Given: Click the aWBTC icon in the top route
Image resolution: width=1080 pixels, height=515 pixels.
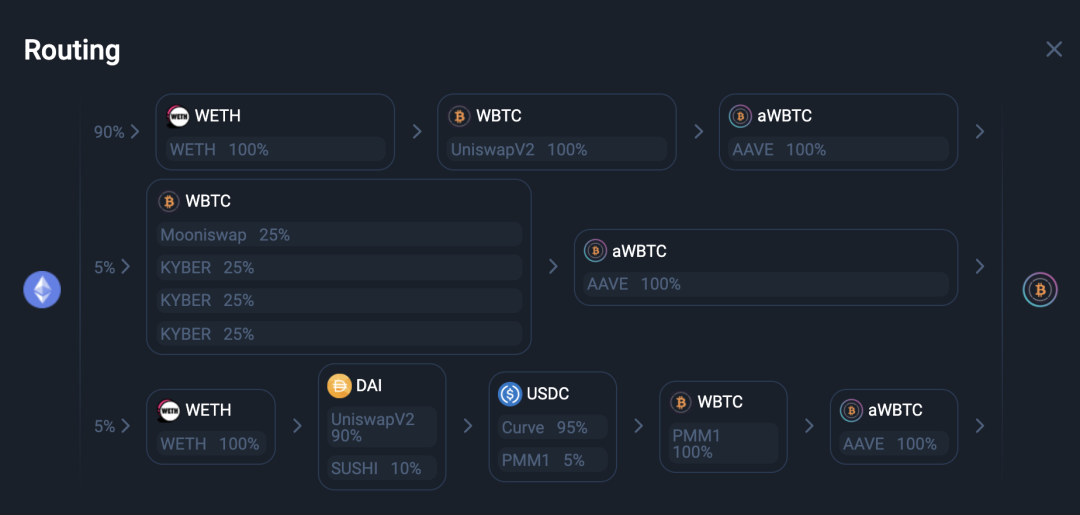Looking at the screenshot, I should point(740,116).
